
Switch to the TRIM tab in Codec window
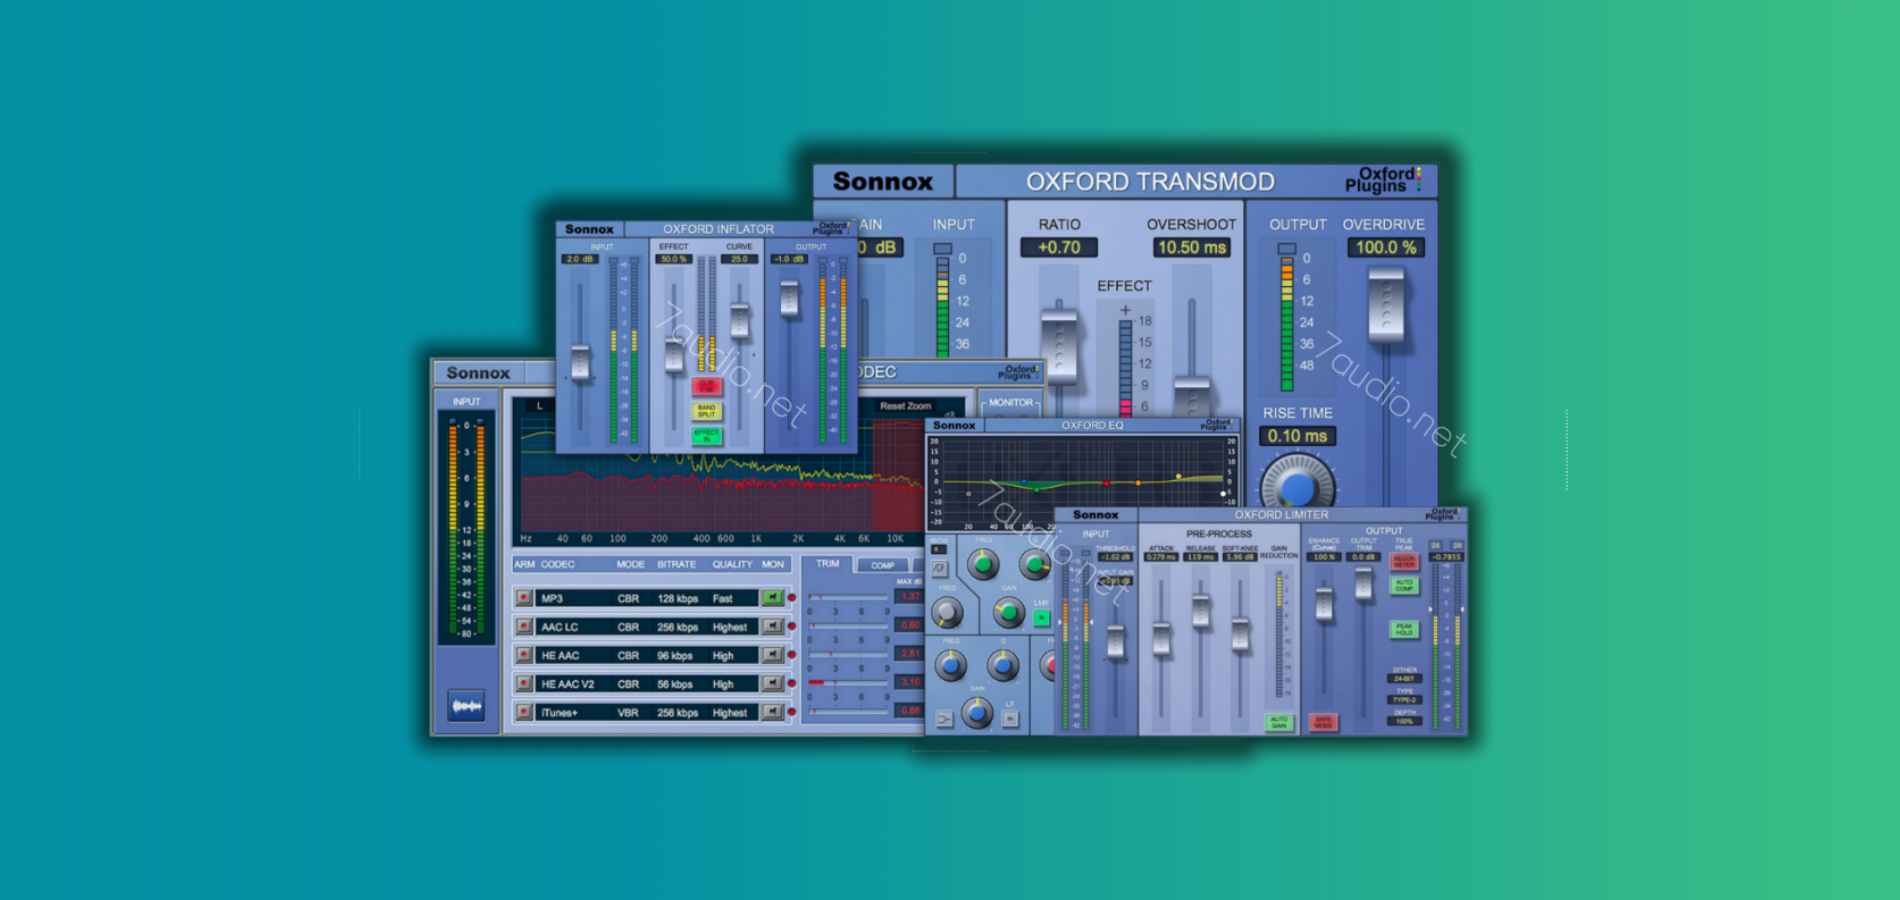[828, 564]
